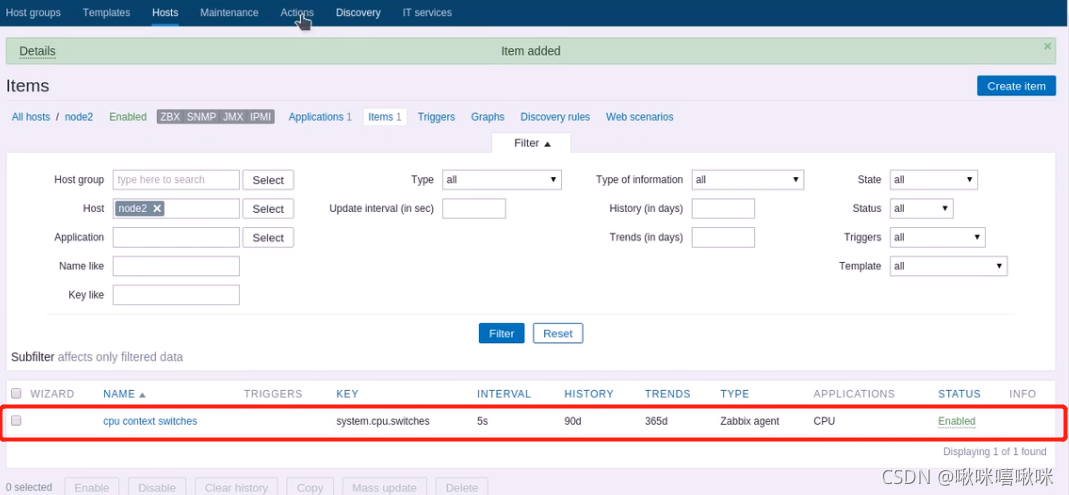This screenshot has width=1069, height=495.
Task: Click the Reset filter button
Action: point(558,333)
